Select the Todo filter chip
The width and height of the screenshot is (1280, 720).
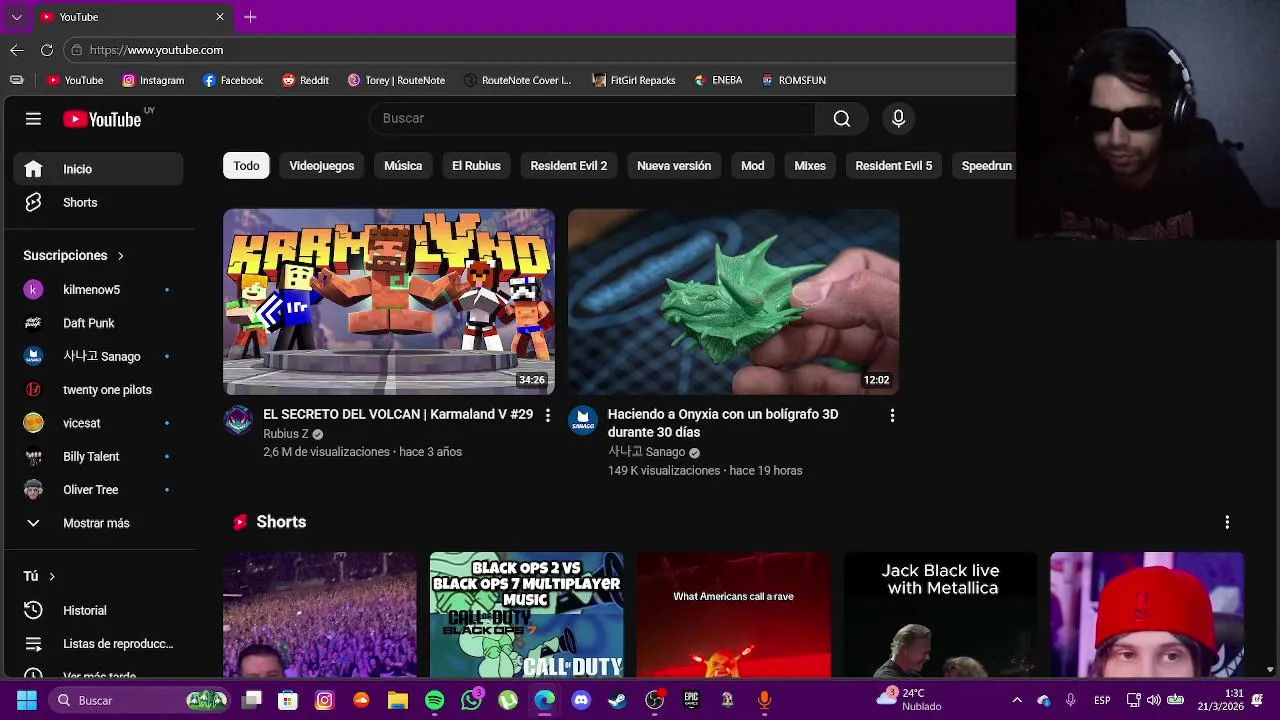pos(246,166)
